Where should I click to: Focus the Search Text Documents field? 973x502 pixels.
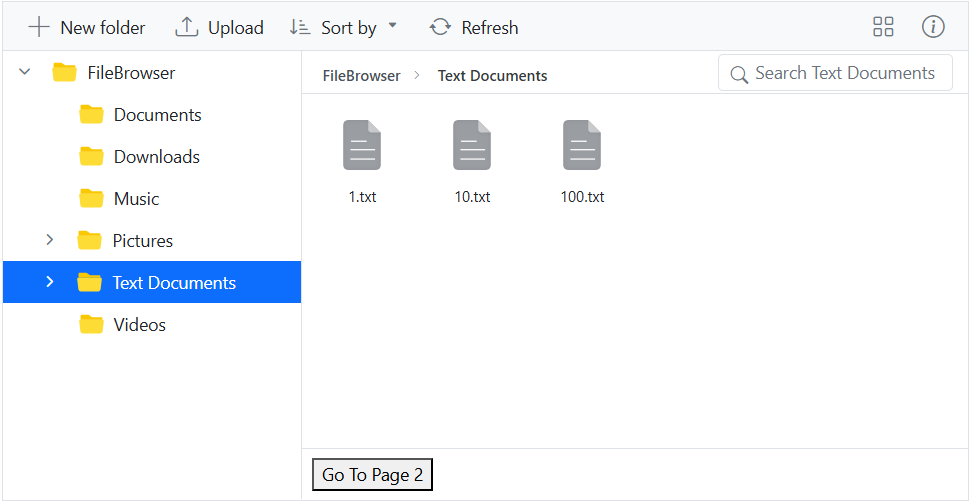[835, 73]
